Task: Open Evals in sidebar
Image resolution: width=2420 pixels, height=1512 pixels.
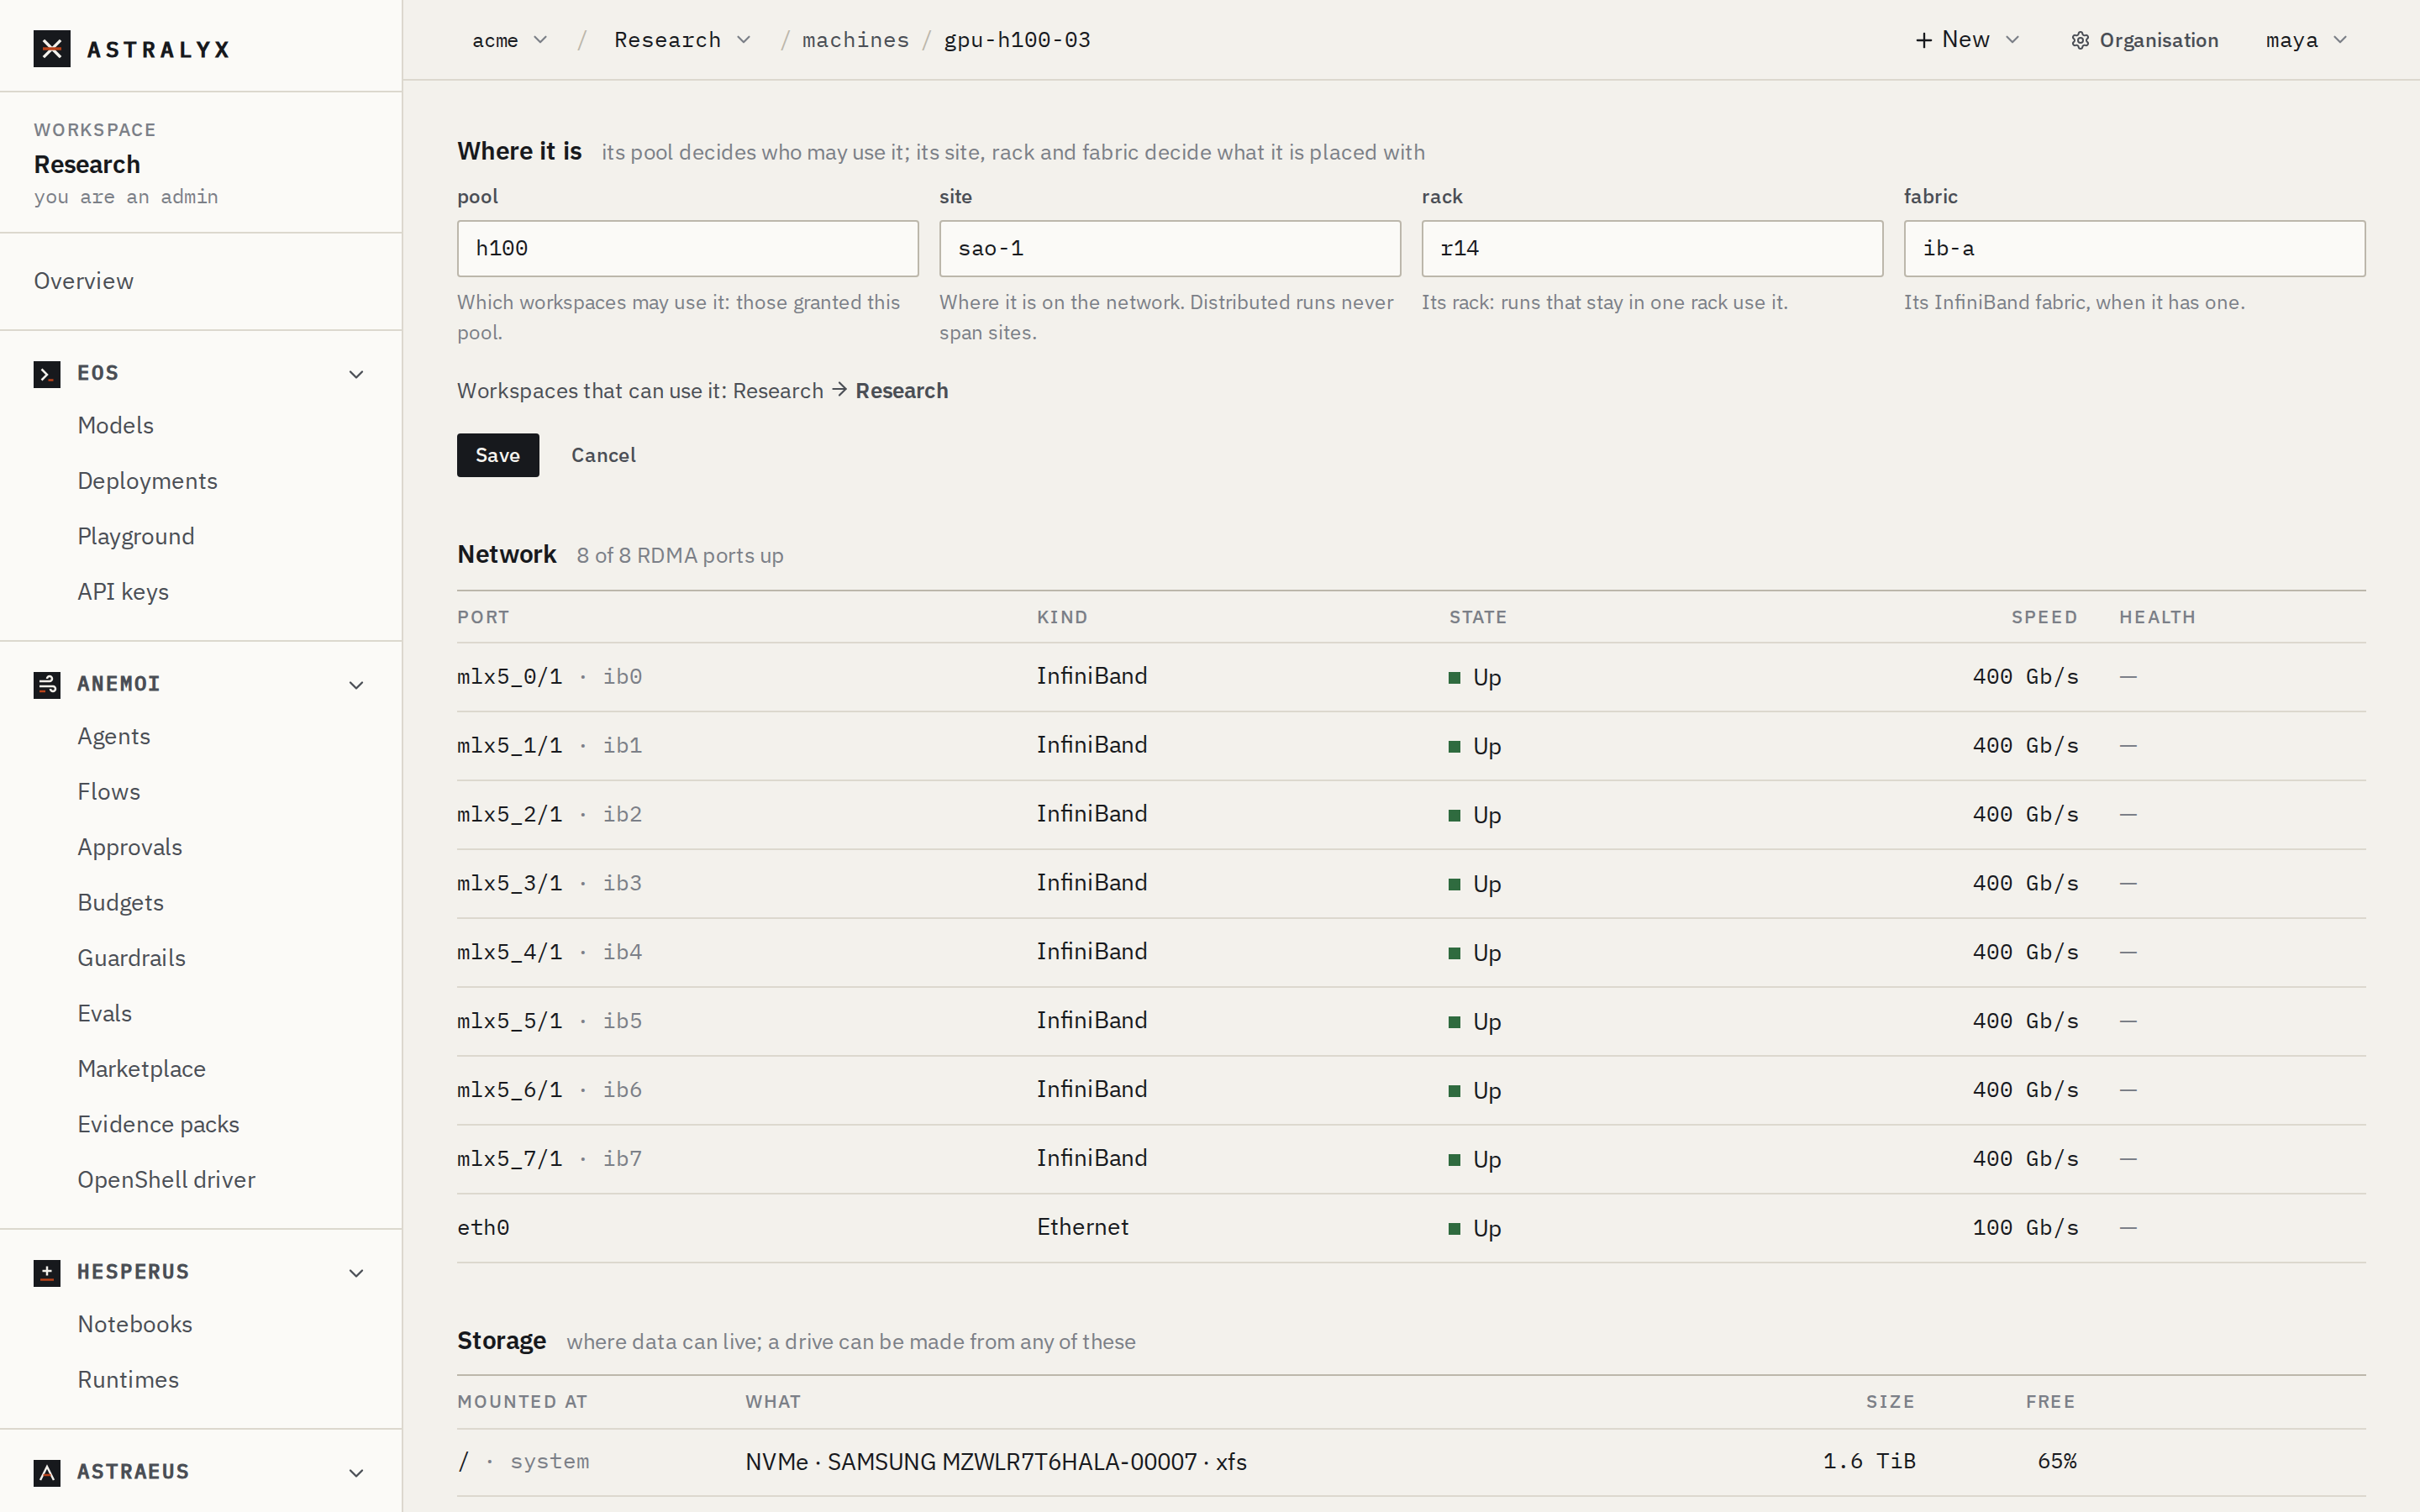Action: 105,1014
